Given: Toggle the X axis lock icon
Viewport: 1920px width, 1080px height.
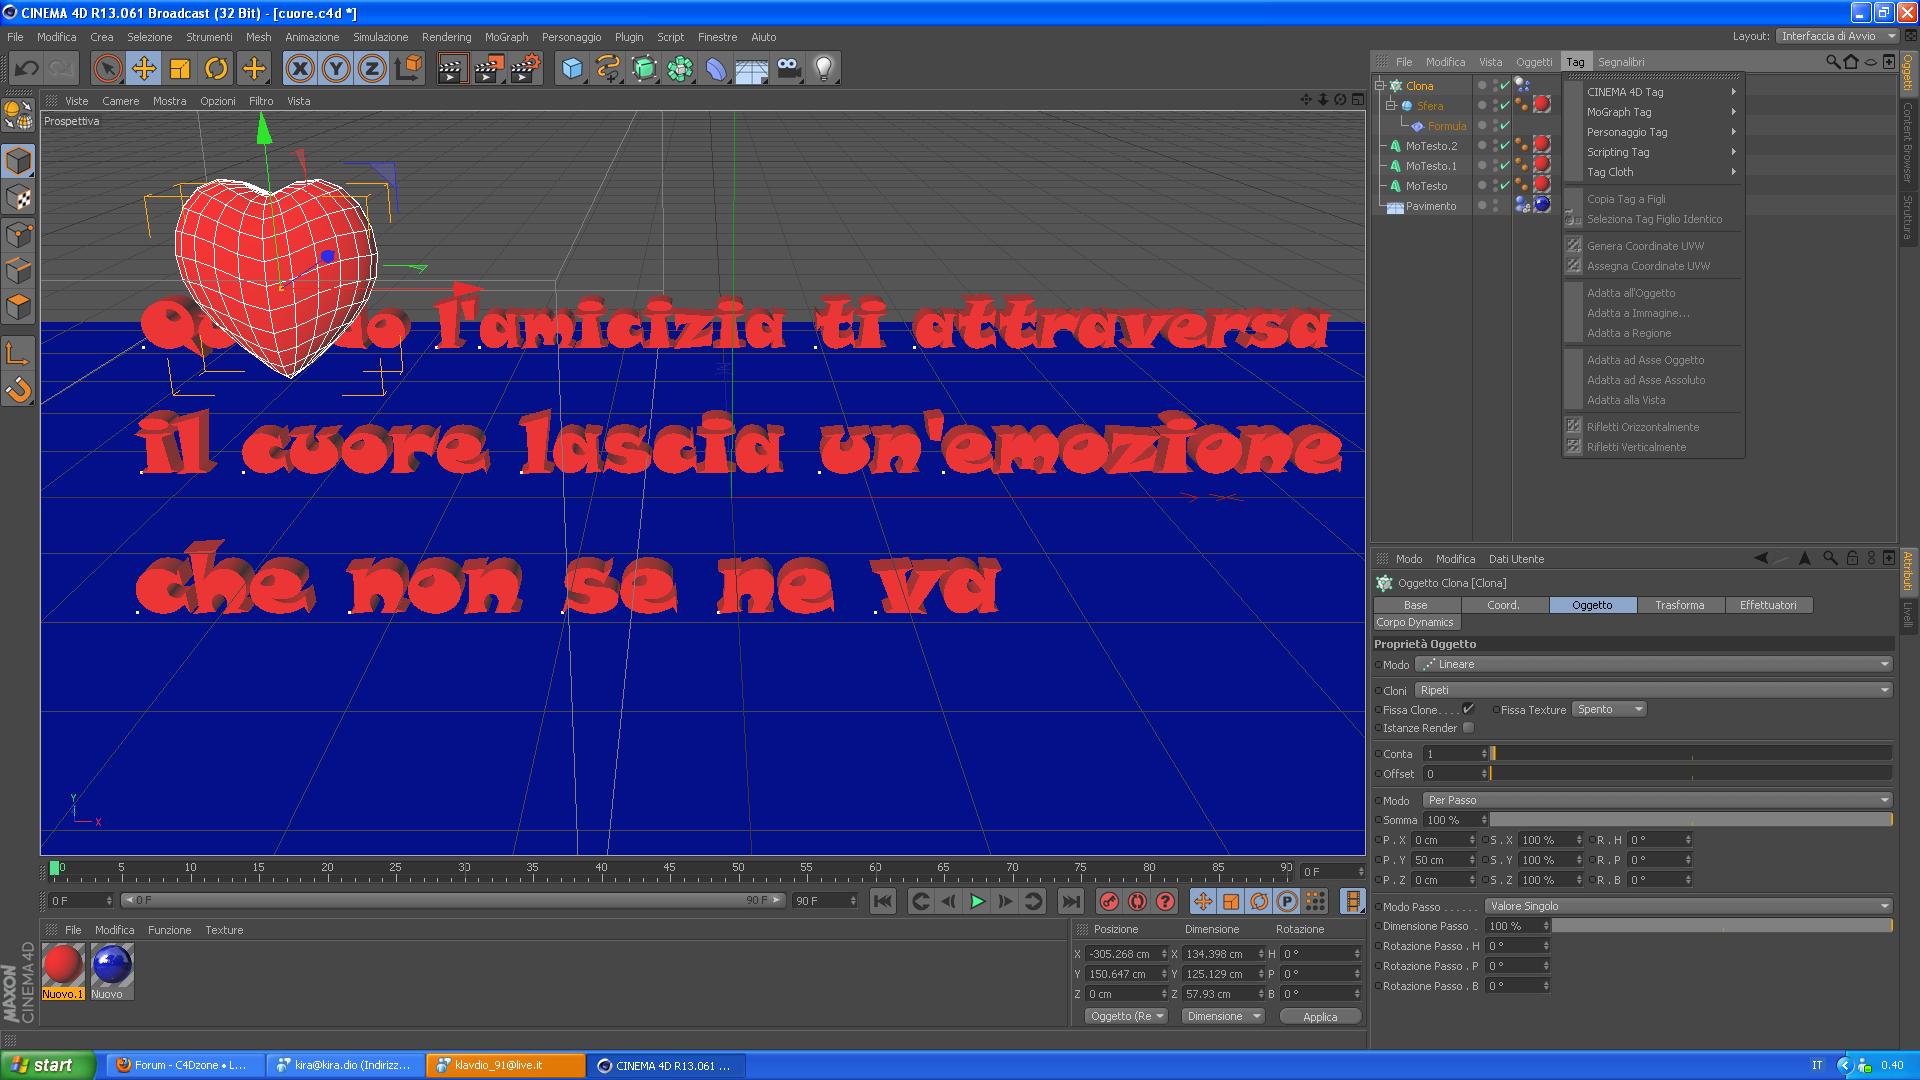Looking at the screenshot, I should point(299,68).
